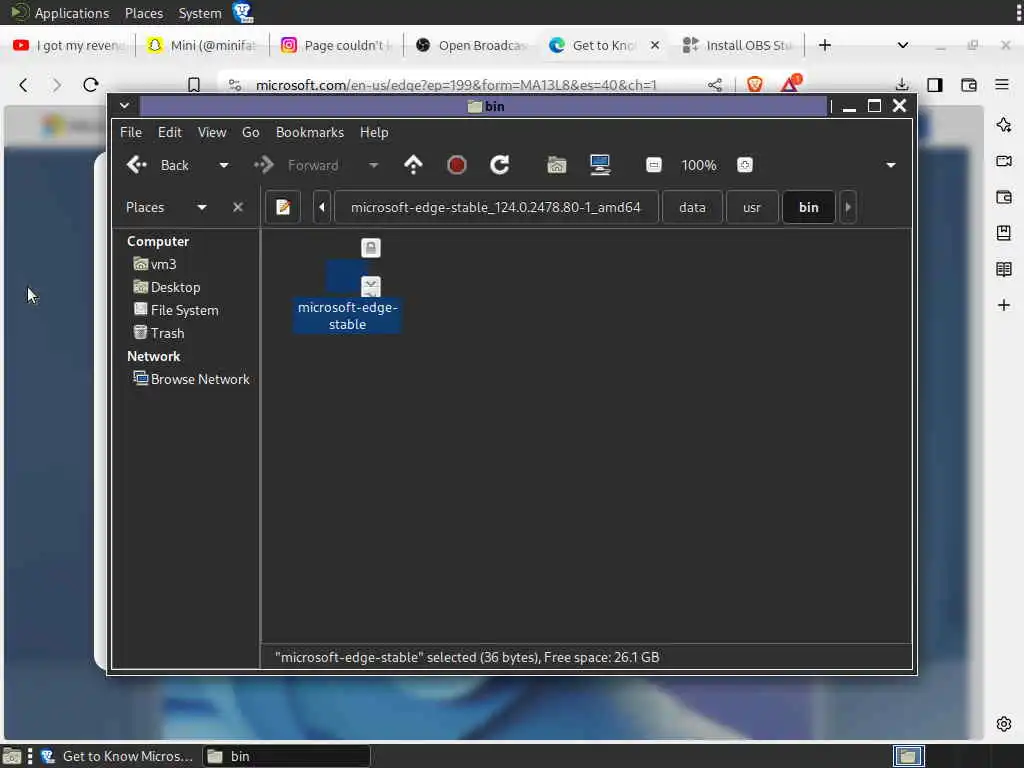Open Desktop in sidebar
Image resolution: width=1024 pixels, height=768 pixels.
[x=167, y=287]
